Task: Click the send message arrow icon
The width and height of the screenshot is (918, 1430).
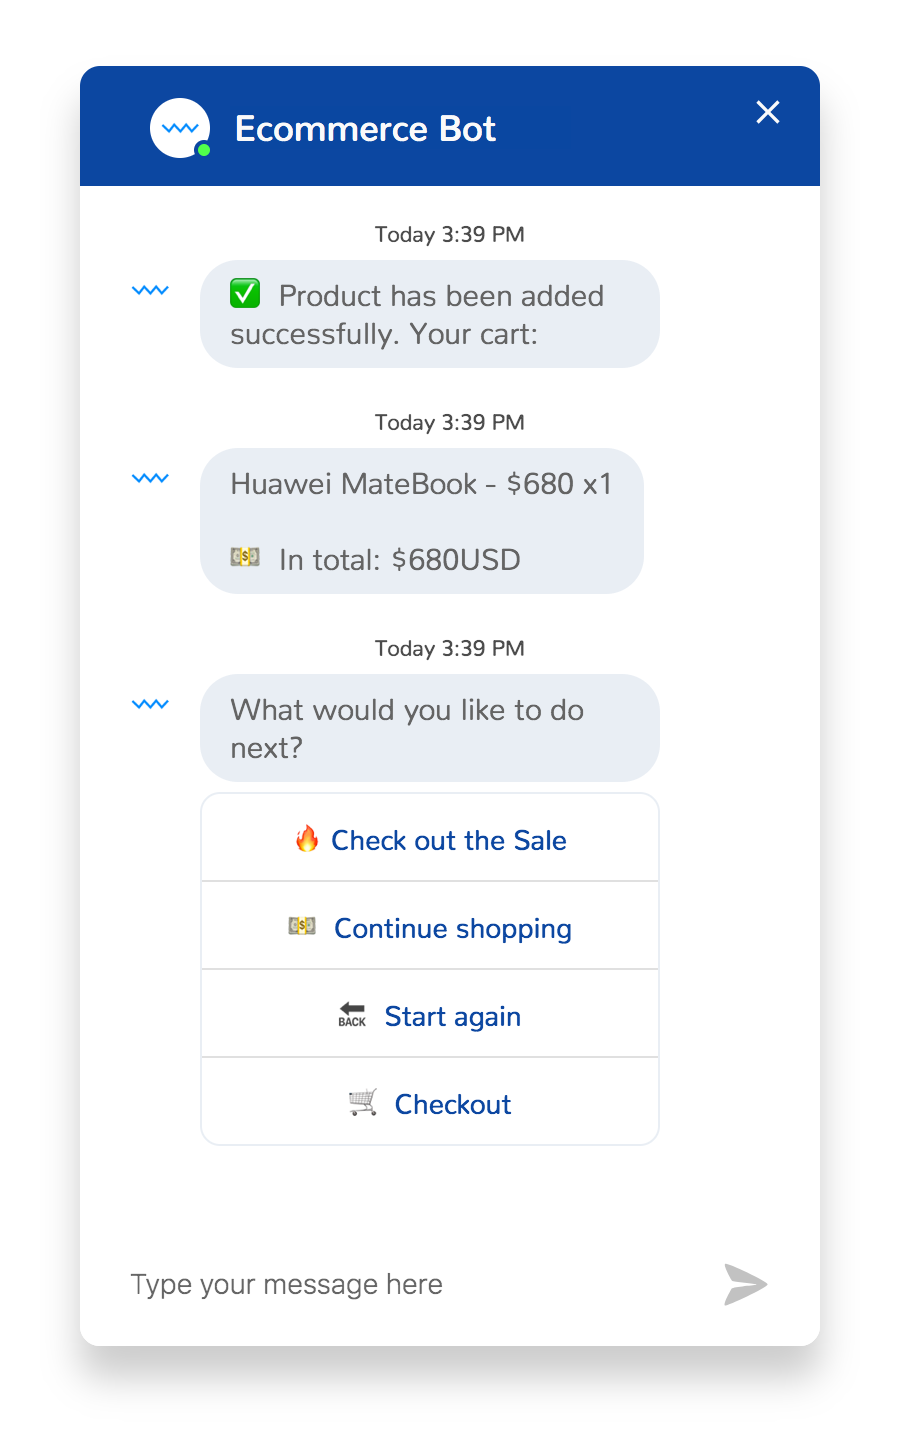Action: (x=744, y=1284)
